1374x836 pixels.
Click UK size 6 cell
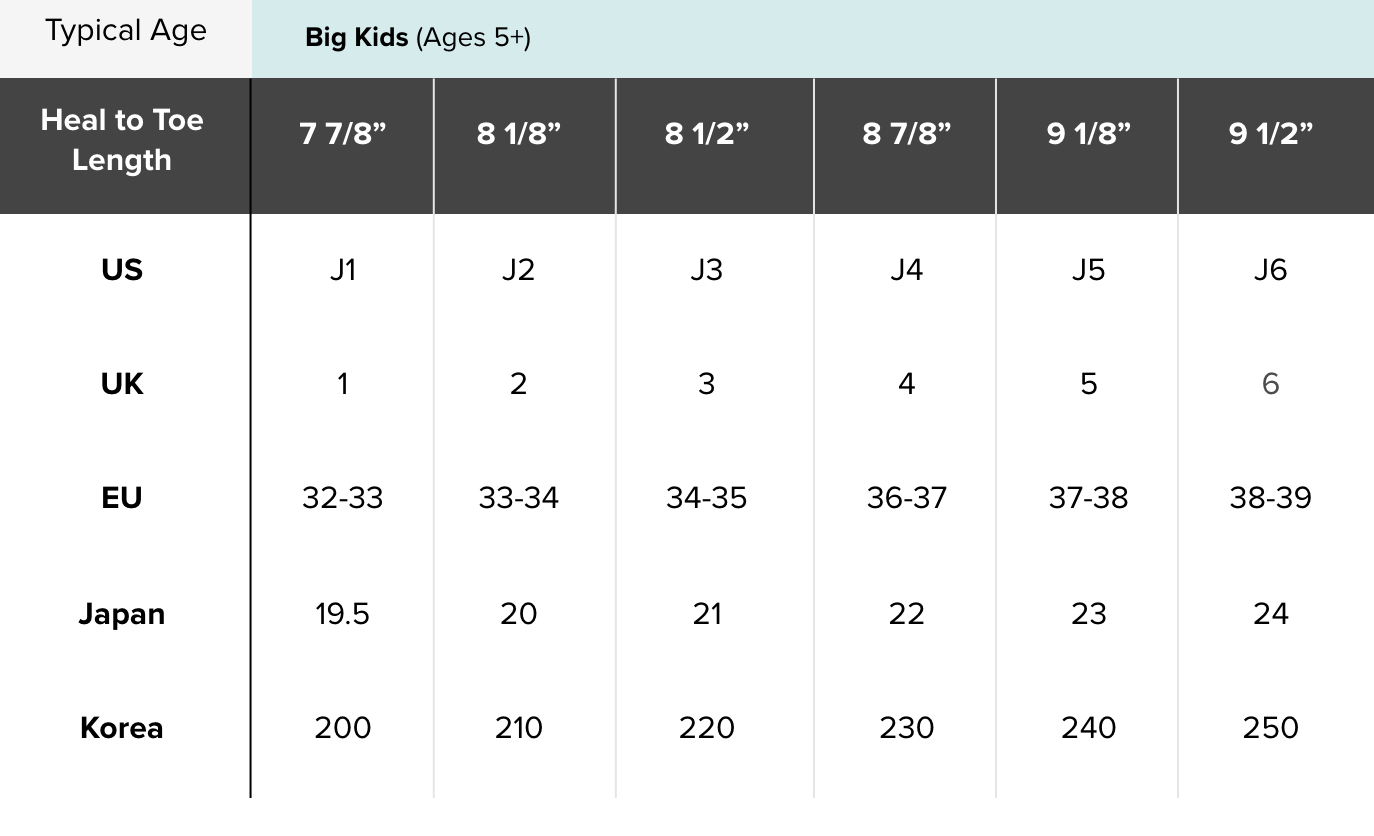(1270, 384)
